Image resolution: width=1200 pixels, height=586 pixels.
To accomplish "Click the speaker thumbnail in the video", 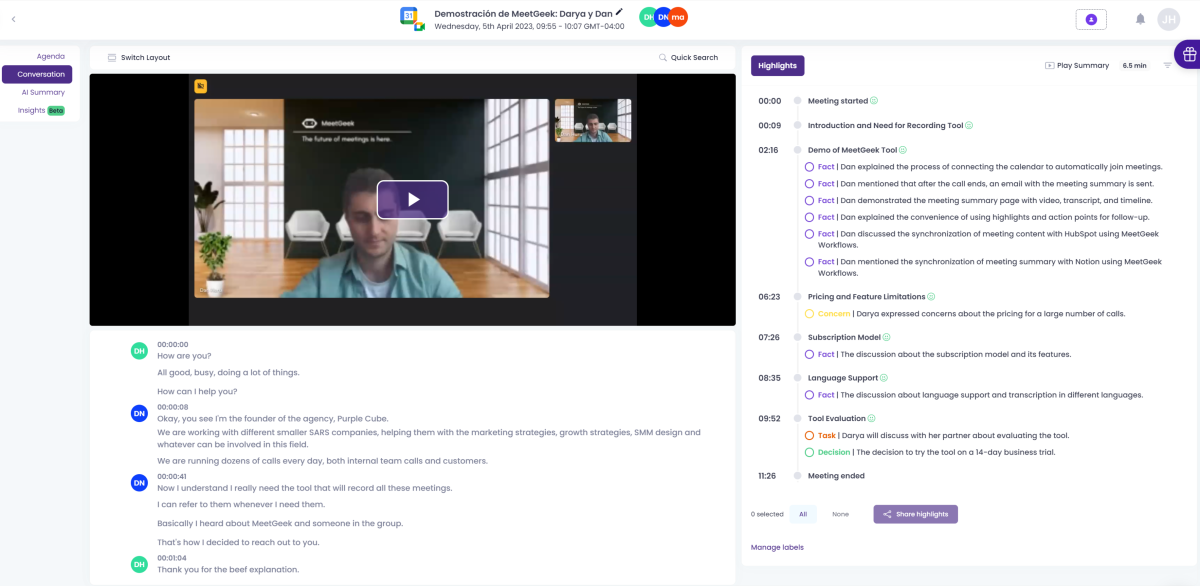I will tap(593, 120).
